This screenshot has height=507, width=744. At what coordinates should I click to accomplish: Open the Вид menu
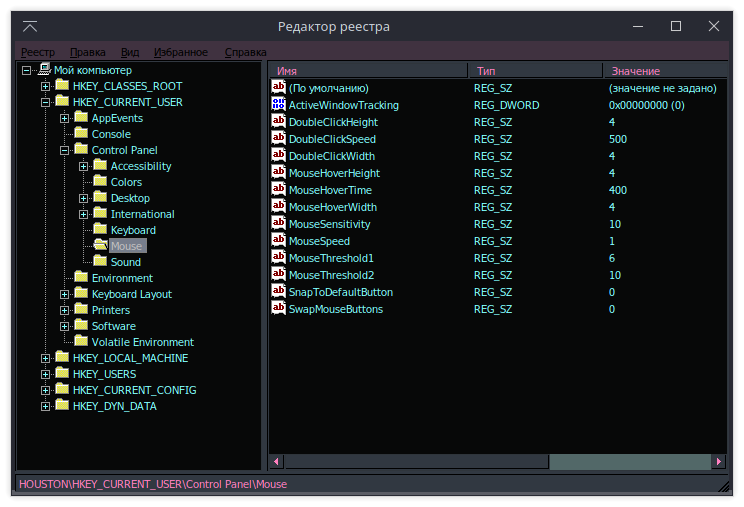[x=130, y=52]
